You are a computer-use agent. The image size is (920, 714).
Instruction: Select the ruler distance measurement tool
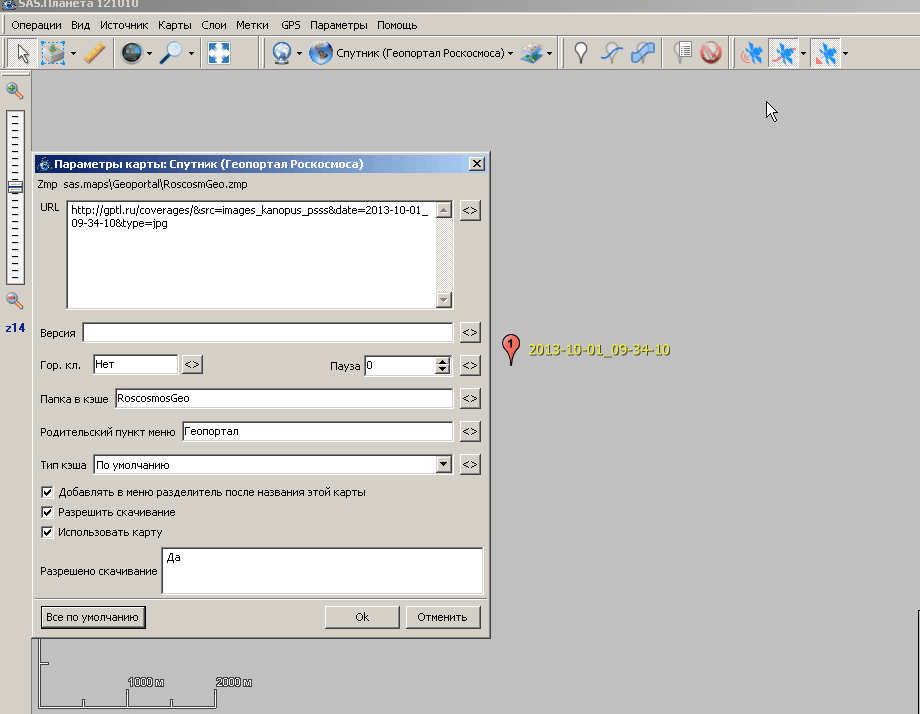[x=95, y=54]
